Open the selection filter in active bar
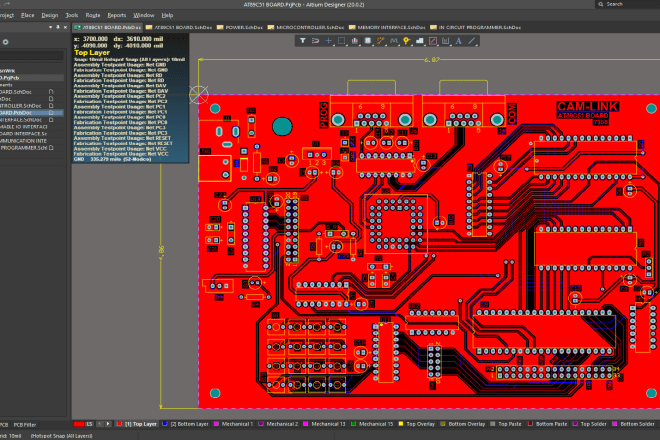Viewport: 660px width, 440px height. coord(302,41)
